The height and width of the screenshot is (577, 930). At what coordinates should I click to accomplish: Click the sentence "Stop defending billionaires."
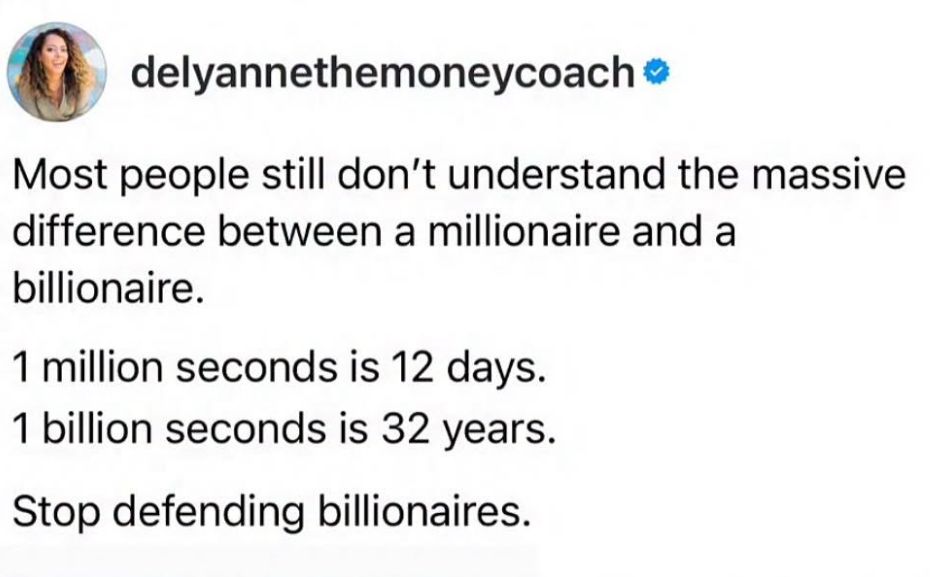pyautogui.click(x=271, y=511)
